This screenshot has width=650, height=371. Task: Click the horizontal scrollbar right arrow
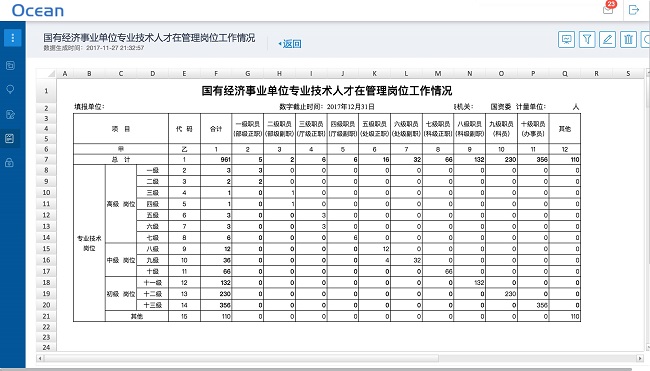point(640,358)
